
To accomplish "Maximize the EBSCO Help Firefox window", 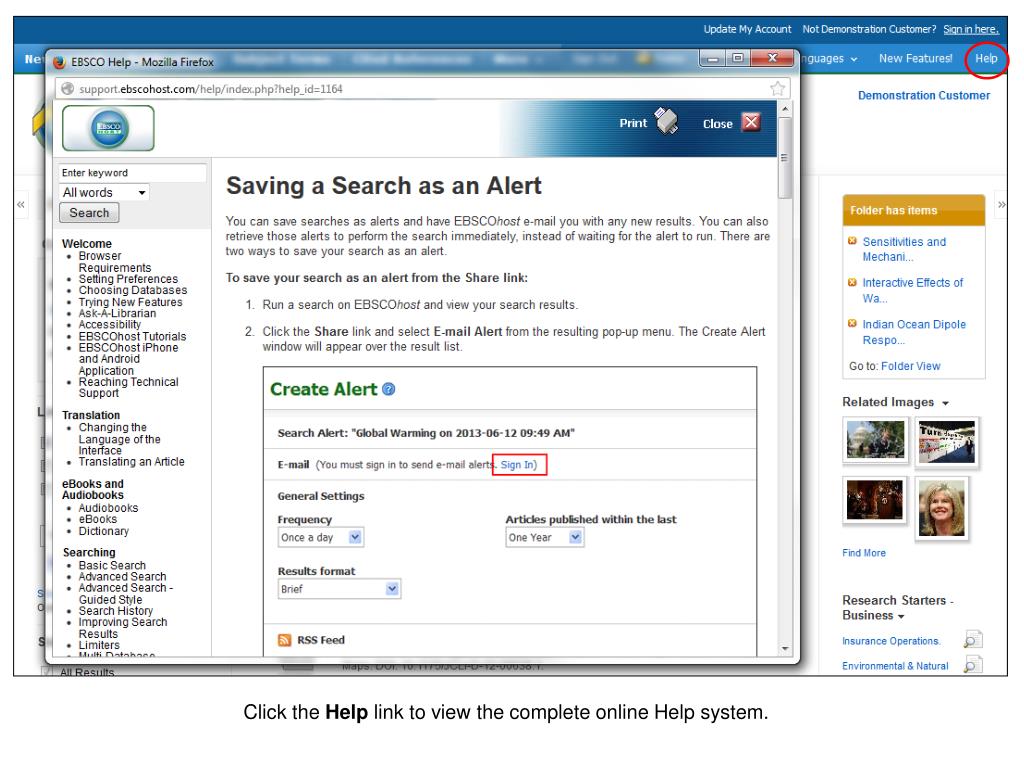I will 738,58.
